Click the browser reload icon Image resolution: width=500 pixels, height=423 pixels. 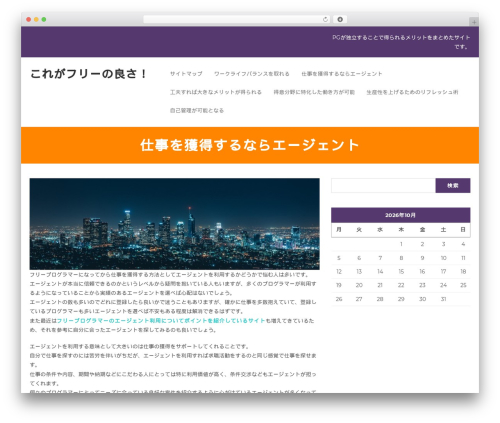click(x=325, y=20)
